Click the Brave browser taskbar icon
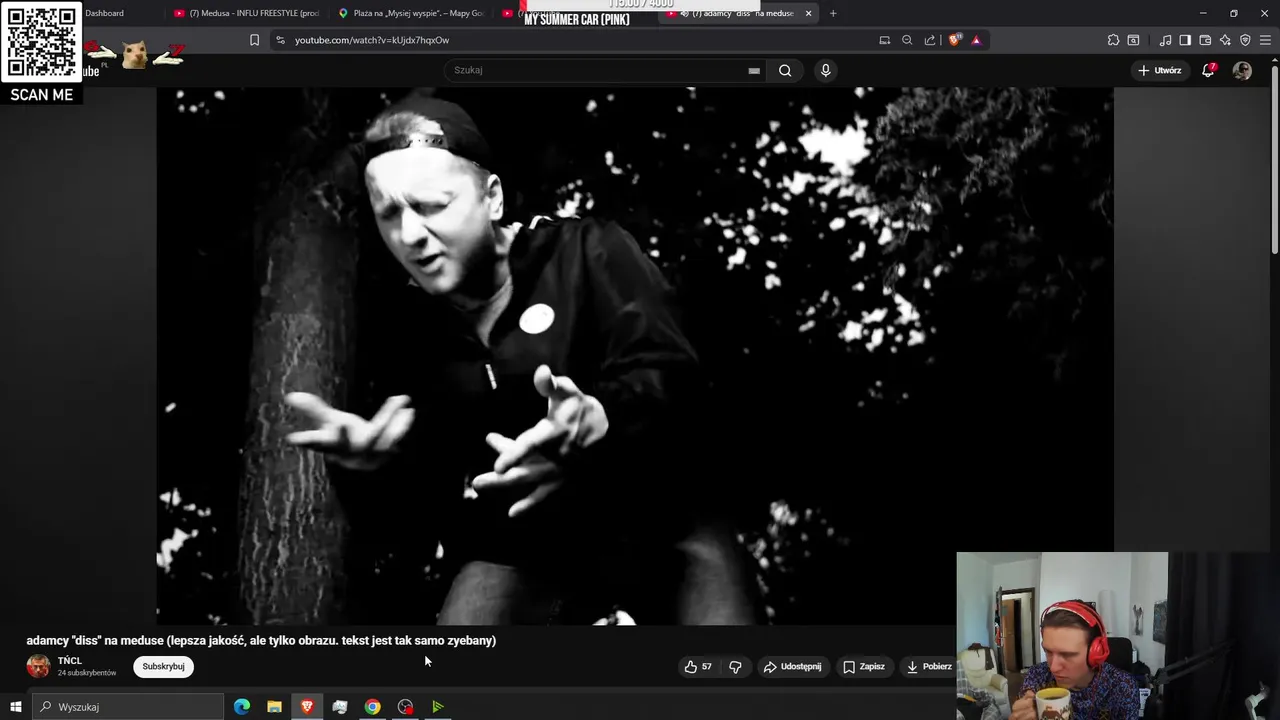Viewport: 1280px width, 720px height. click(307, 707)
